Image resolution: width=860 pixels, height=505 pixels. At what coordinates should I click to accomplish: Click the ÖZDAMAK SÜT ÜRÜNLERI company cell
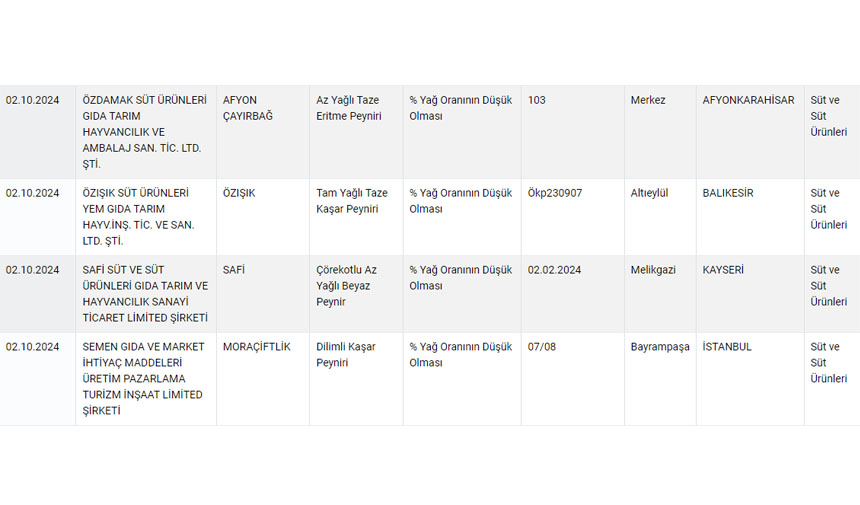coord(144,132)
